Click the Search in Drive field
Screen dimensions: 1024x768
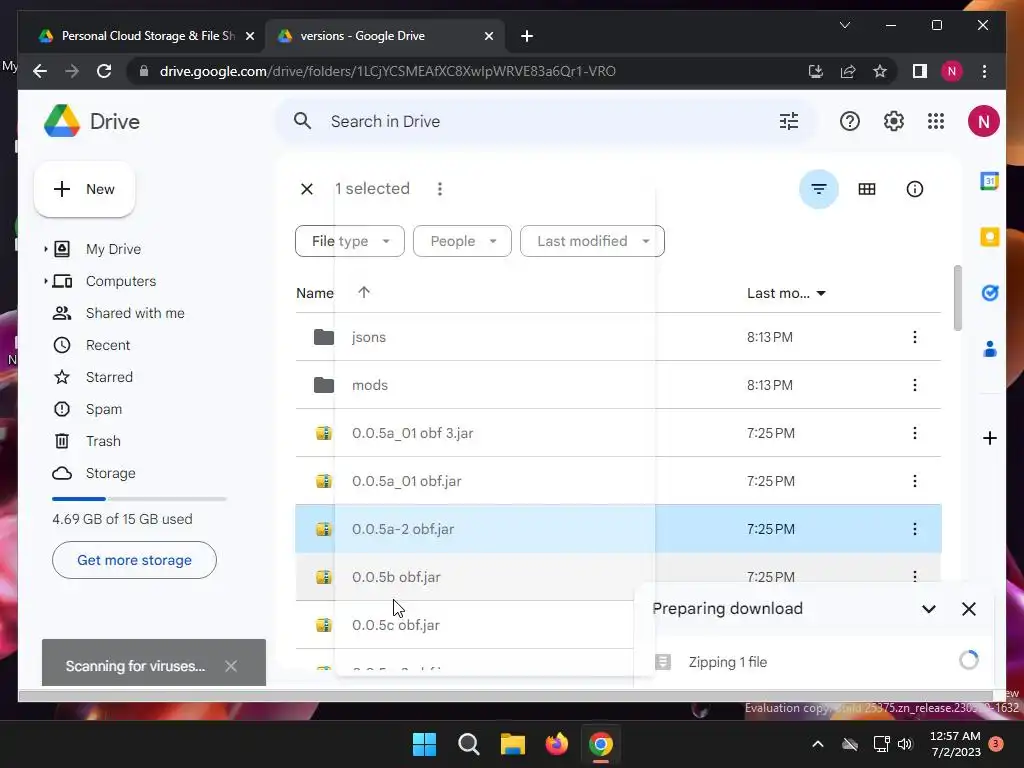point(545,121)
